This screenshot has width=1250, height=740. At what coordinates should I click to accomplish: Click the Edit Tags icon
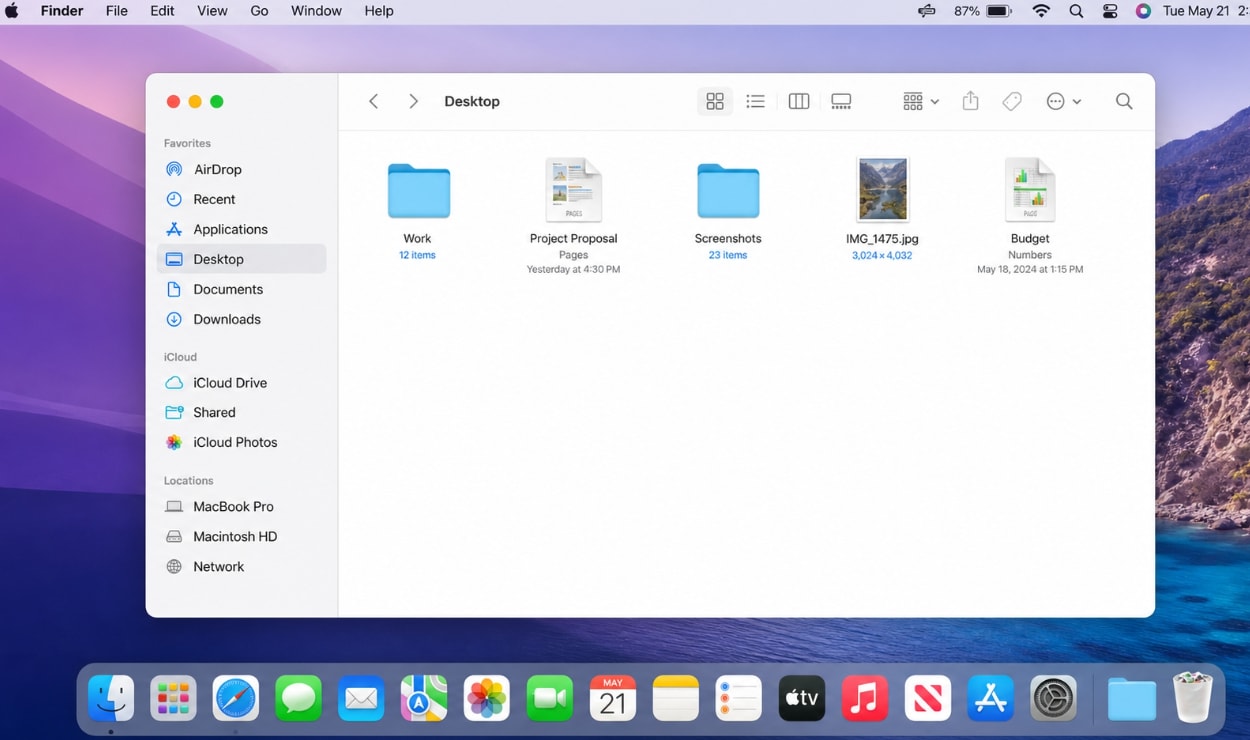coord(1012,101)
